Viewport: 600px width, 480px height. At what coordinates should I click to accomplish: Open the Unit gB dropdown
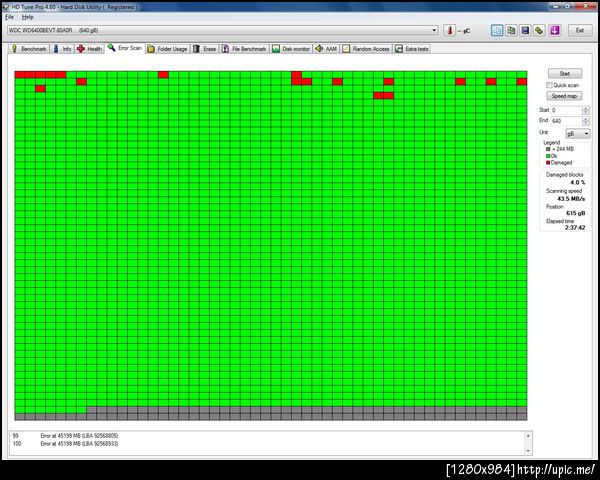[578, 133]
